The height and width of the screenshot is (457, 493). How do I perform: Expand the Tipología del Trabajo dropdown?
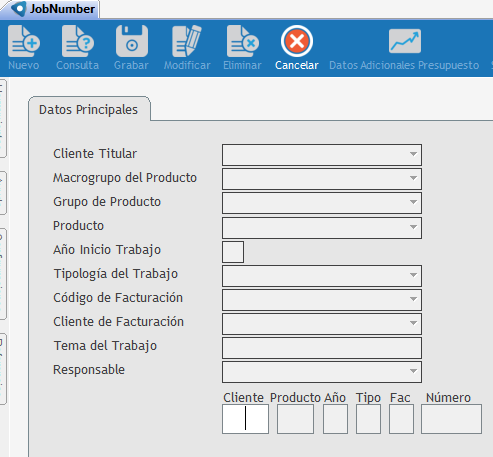(322, 276)
